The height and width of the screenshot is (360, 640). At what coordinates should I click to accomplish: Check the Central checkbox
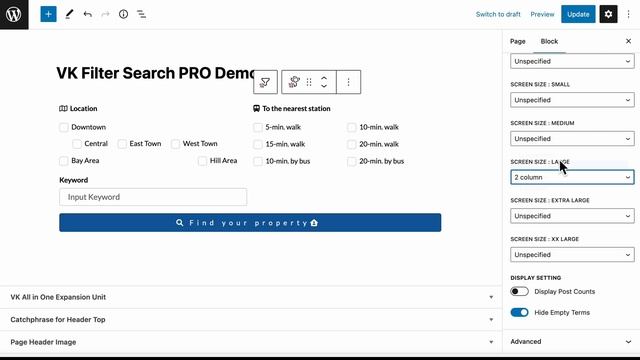(x=77, y=144)
